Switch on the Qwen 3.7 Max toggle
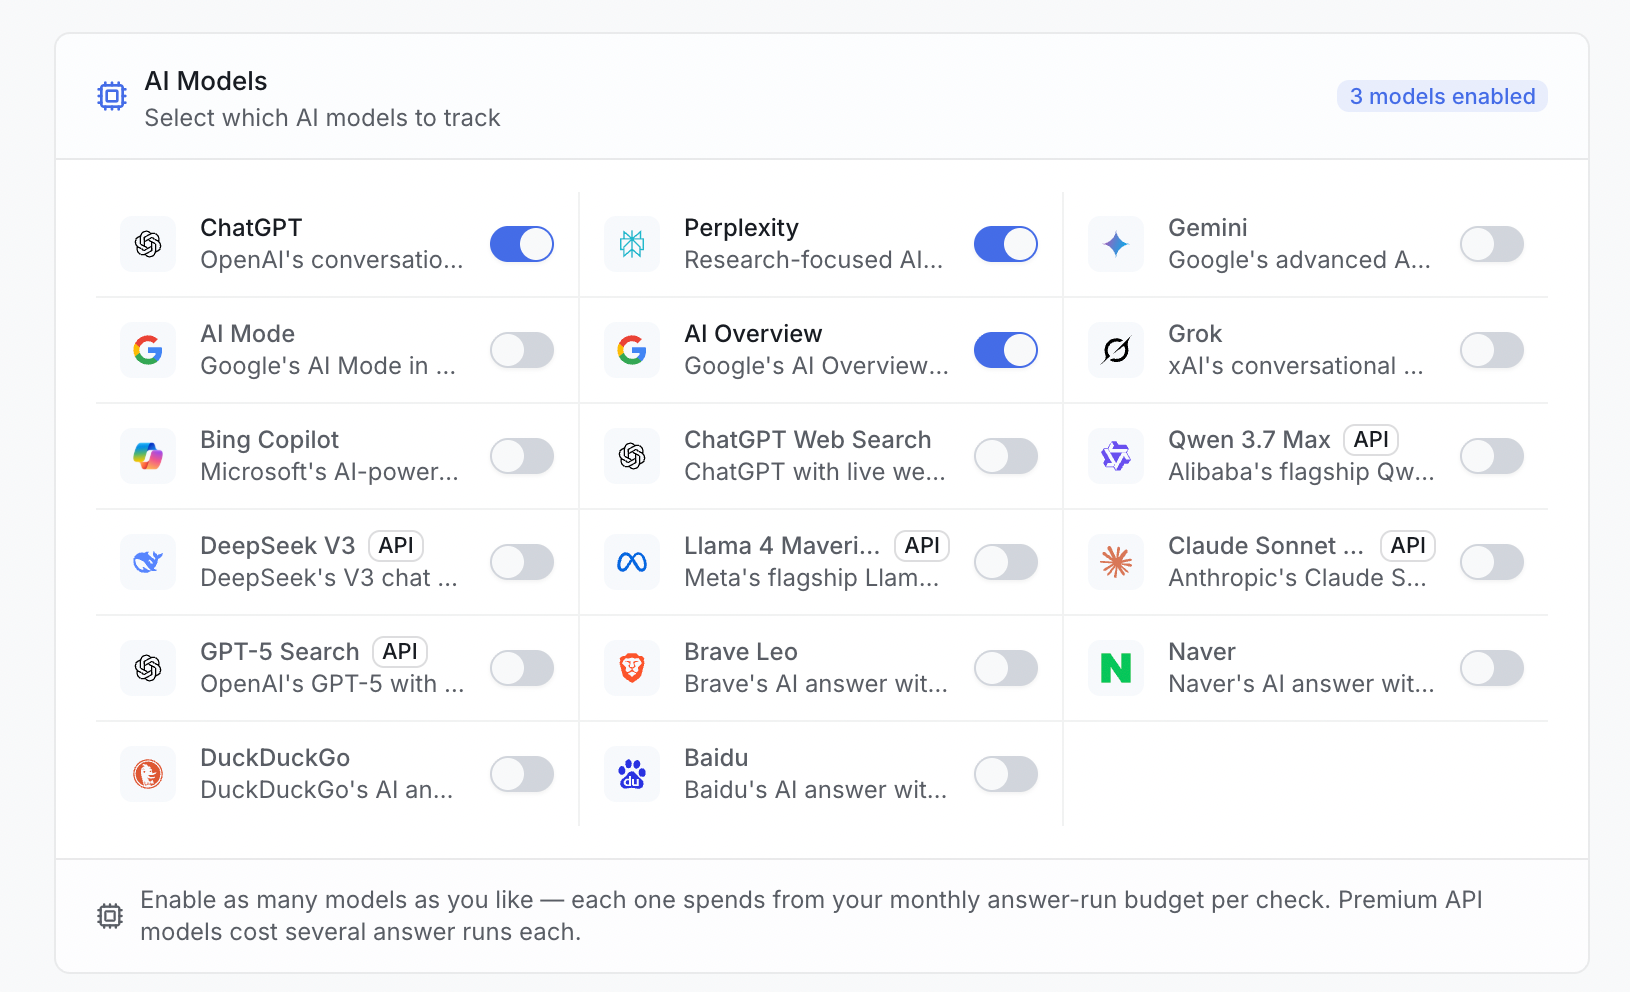Screen dimensions: 1630x992 1492,456
